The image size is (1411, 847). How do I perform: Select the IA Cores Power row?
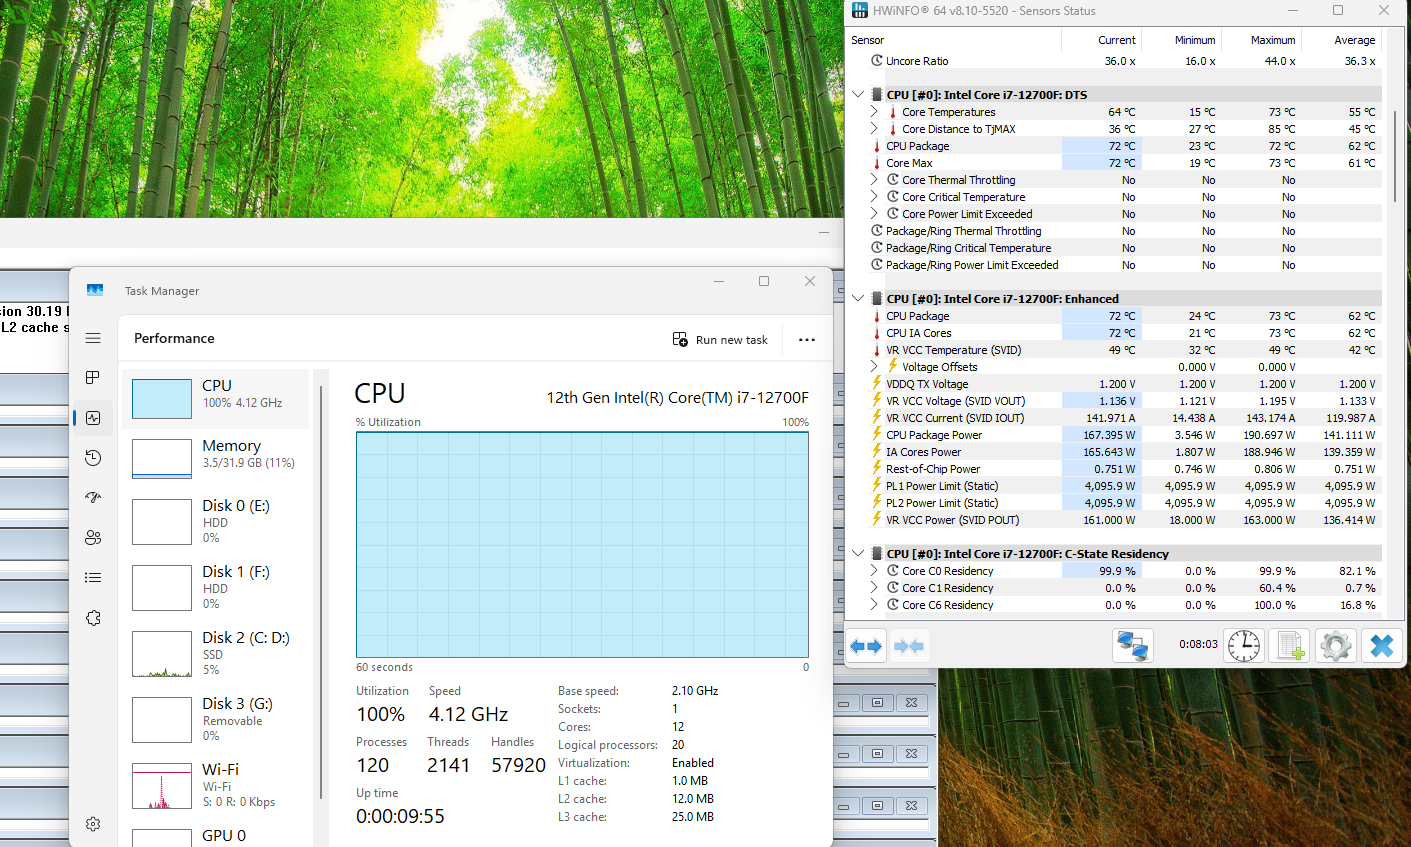click(x=1114, y=452)
